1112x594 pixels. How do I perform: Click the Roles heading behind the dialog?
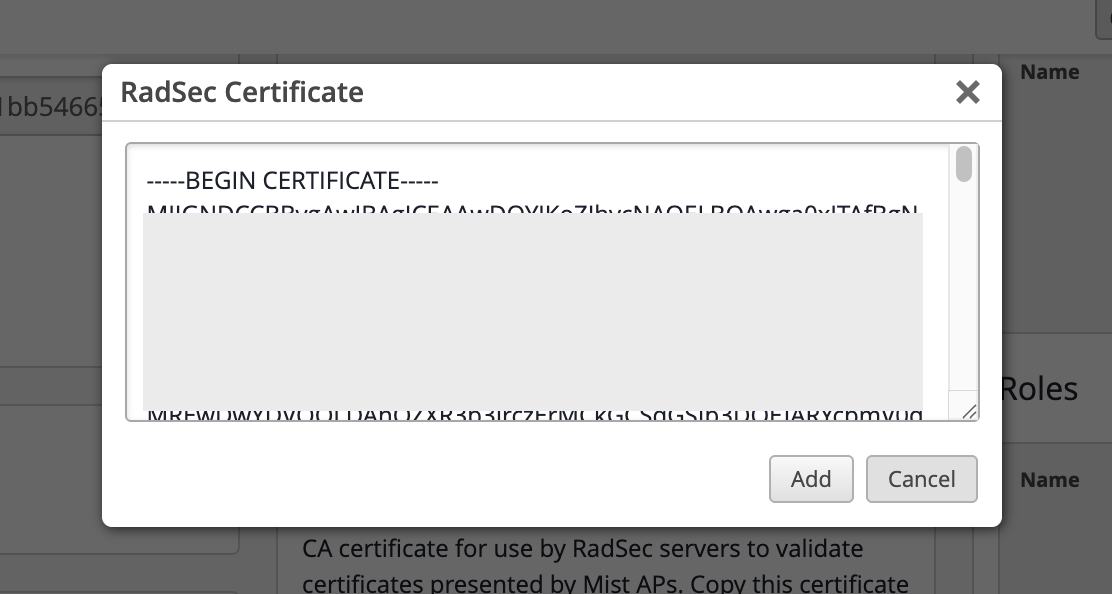coord(1039,388)
